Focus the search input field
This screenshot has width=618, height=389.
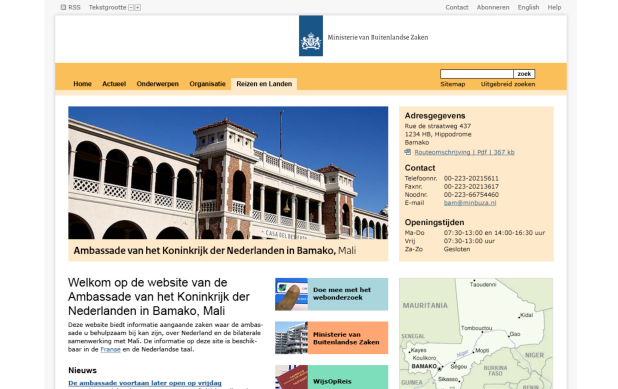coord(477,74)
